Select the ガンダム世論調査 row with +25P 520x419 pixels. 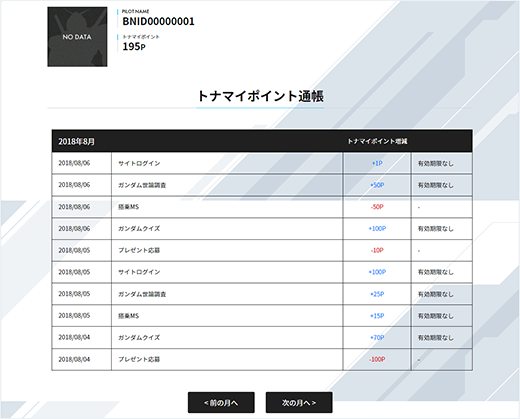coord(262,294)
